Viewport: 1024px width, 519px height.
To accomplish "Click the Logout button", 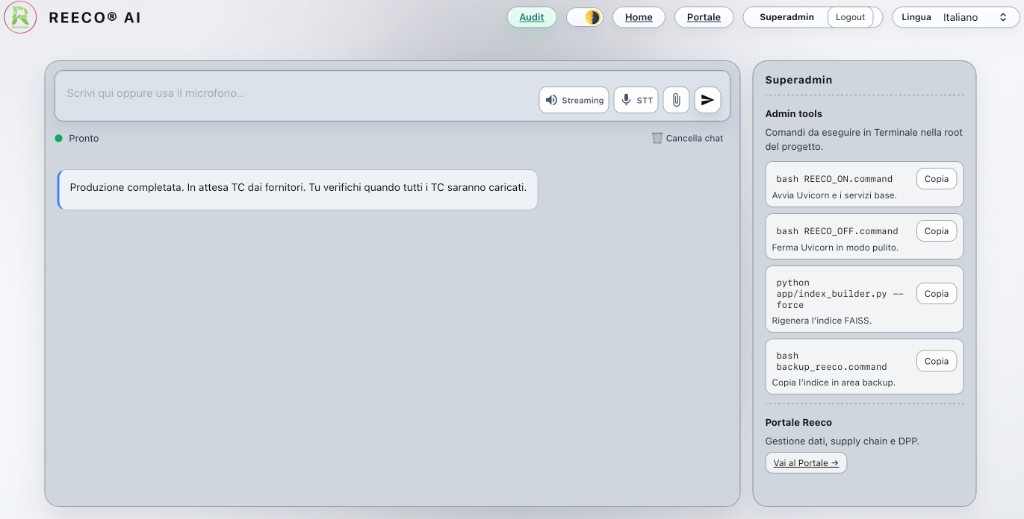I will click(x=850, y=17).
